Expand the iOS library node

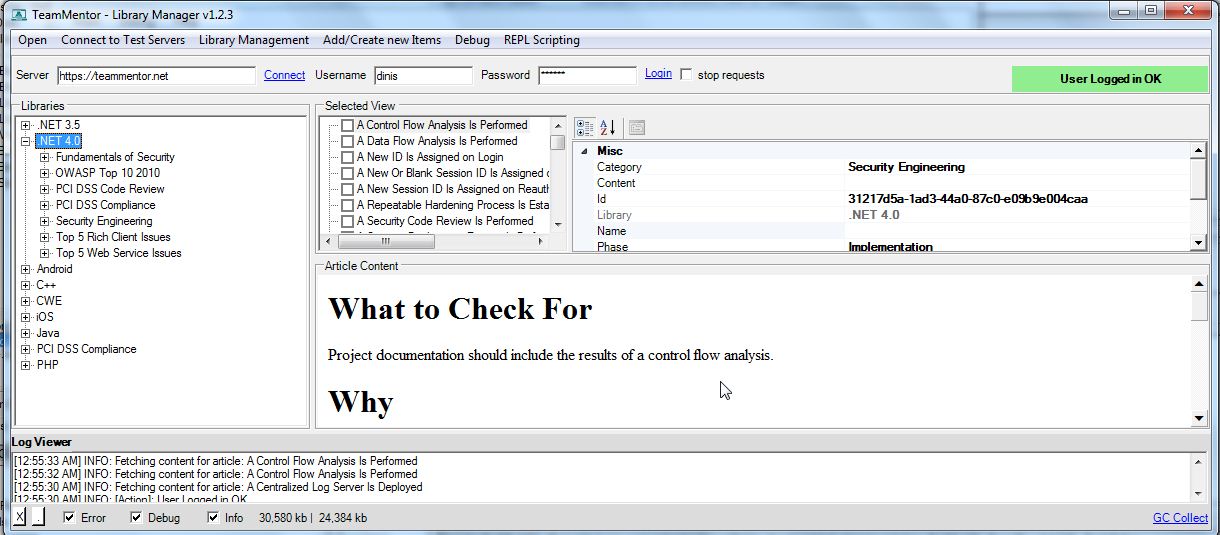click(26, 317)
